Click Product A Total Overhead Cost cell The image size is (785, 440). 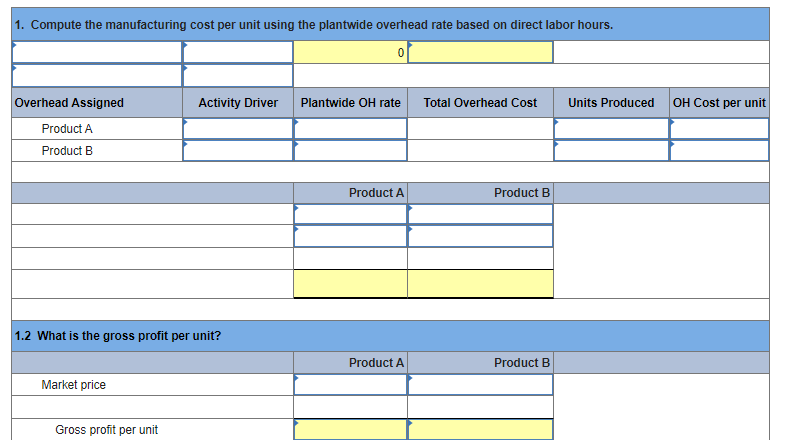click(x=481, y=129)
